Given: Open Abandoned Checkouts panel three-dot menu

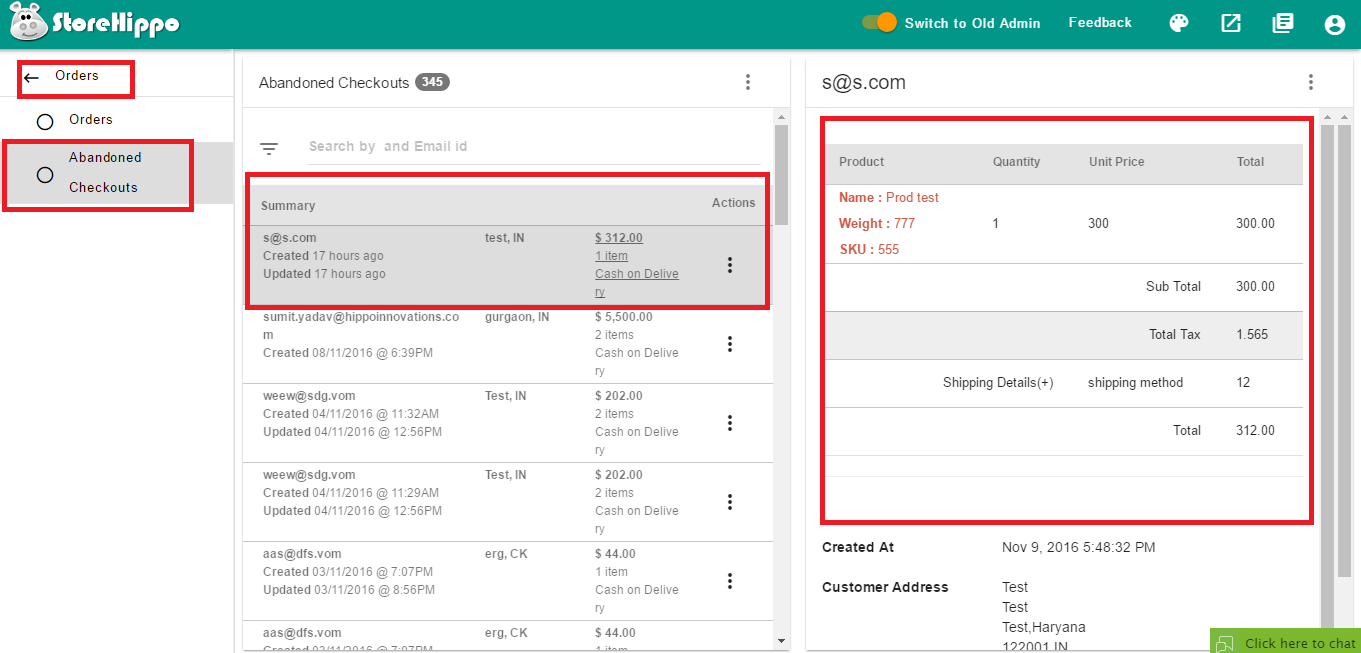Looking at the screenshot, I should pyautogui.click(x=748, y=82).
